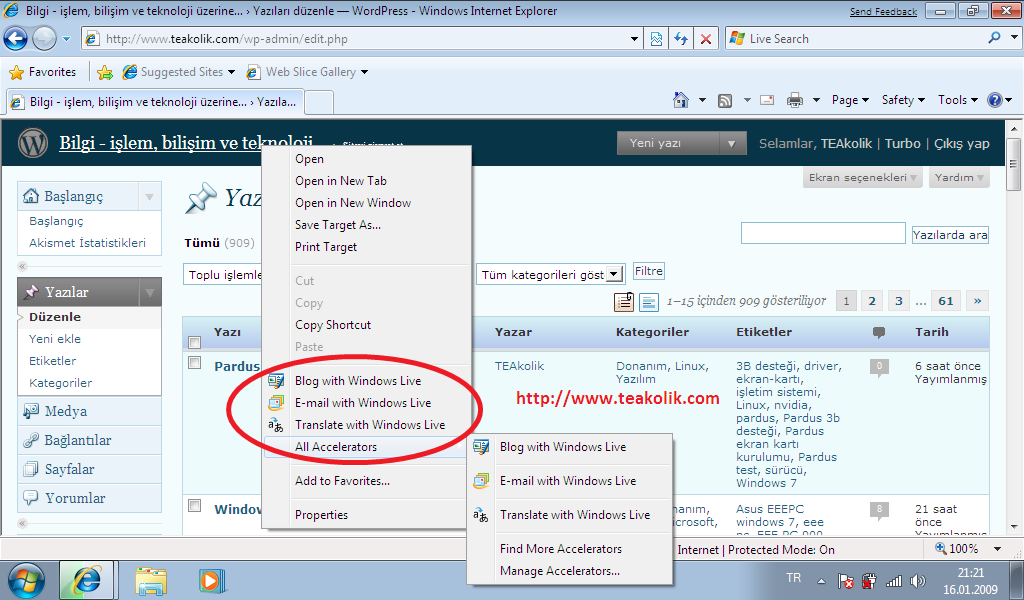Open the address bar dropdown arrow
This screenshot has height=600, width=1024.
(634, 39)
